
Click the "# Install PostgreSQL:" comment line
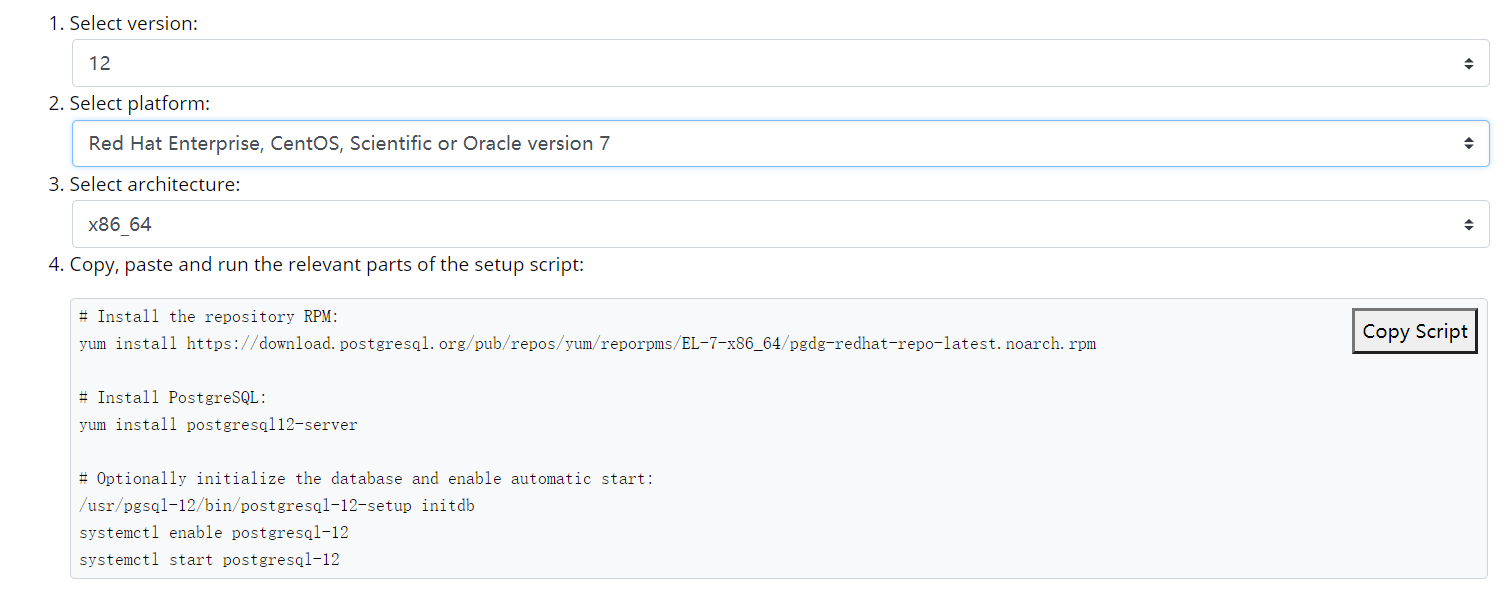[174, 398]
